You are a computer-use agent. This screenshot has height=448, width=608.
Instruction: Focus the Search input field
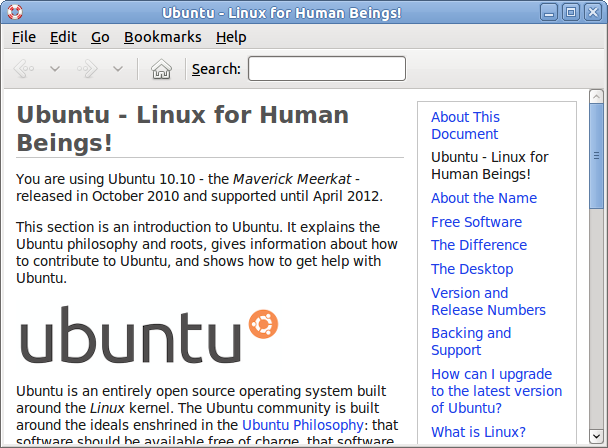click(x=327, y=69)
